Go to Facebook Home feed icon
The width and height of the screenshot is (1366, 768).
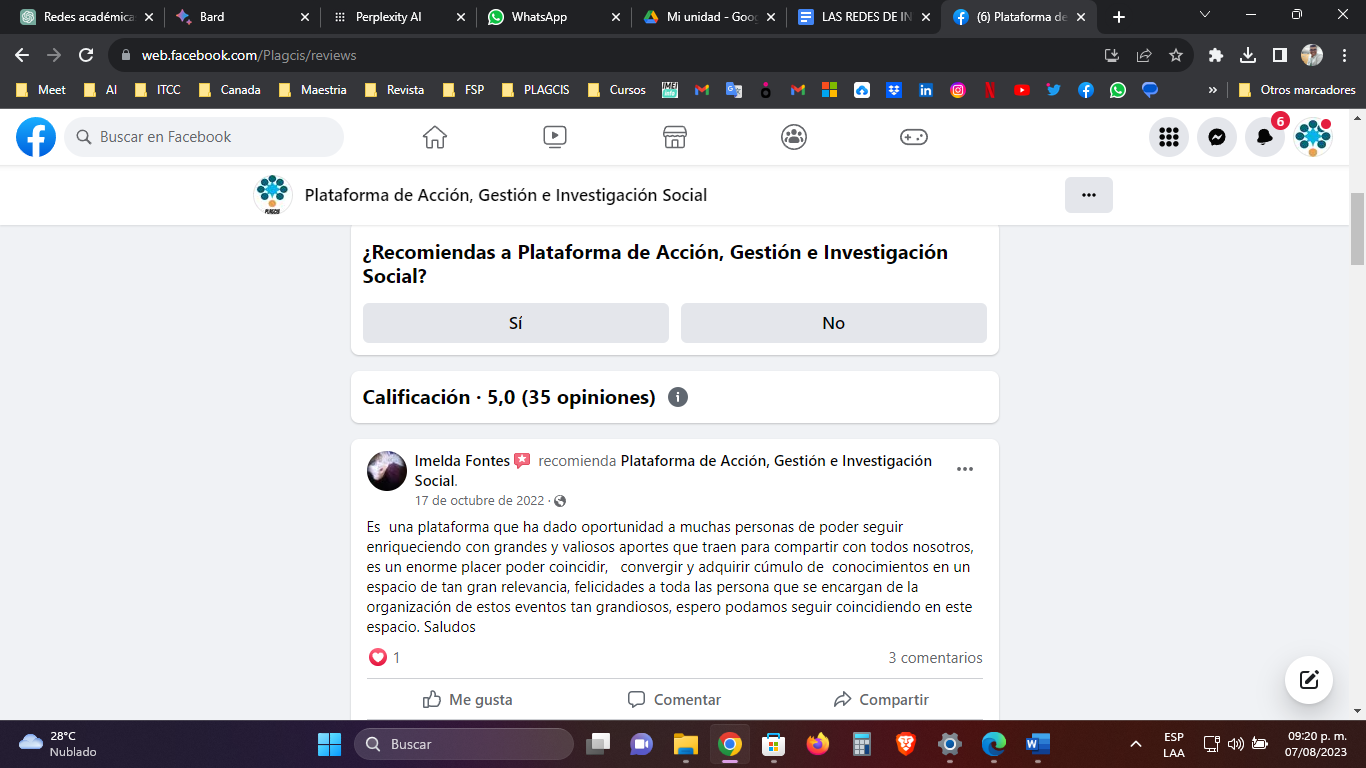pos(435,137)
